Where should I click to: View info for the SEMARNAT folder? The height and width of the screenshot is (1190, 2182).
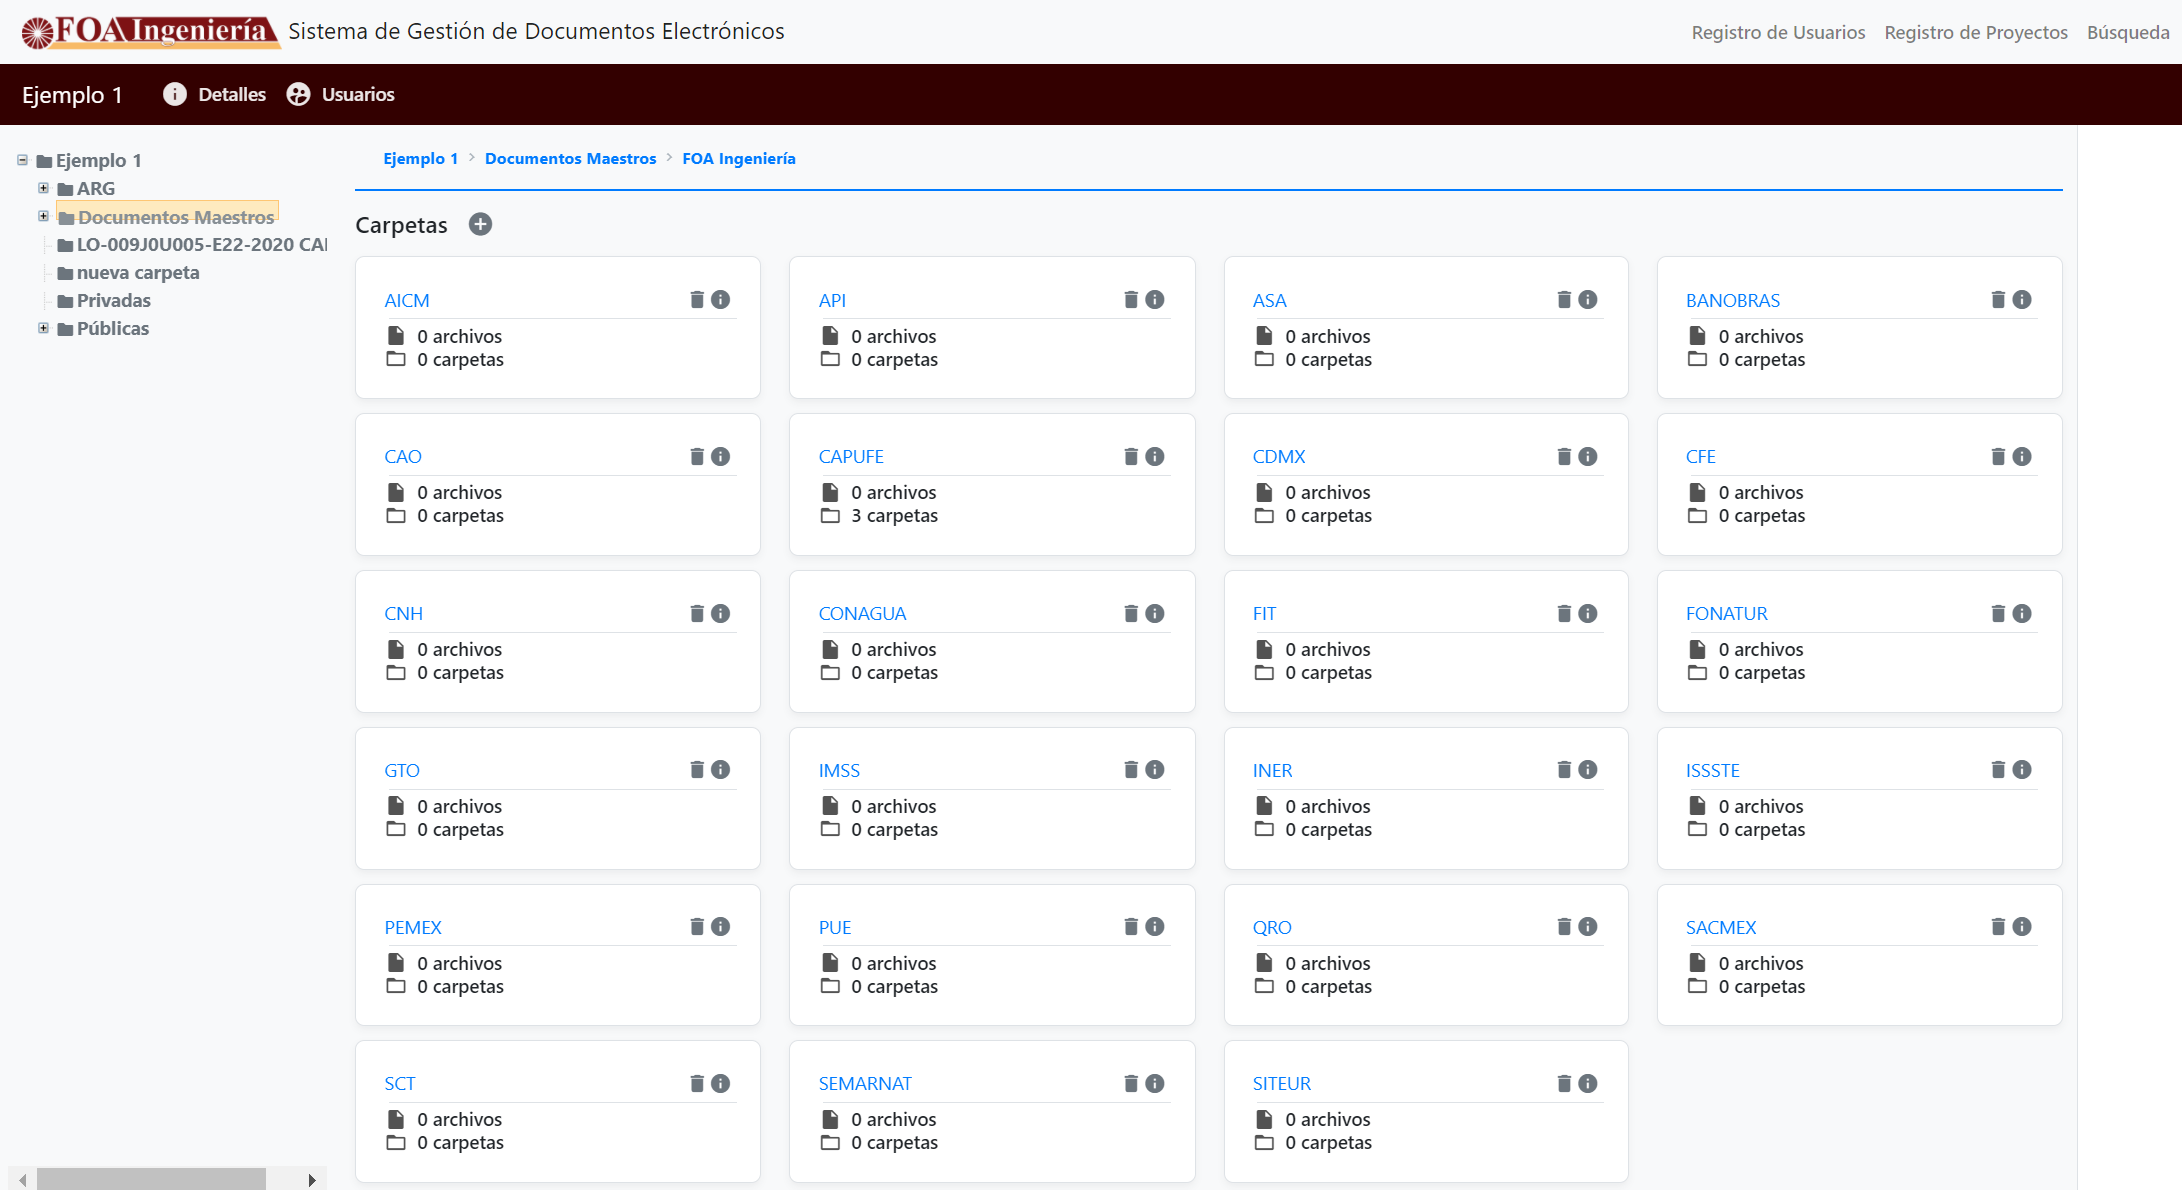pos(1155,1084)
